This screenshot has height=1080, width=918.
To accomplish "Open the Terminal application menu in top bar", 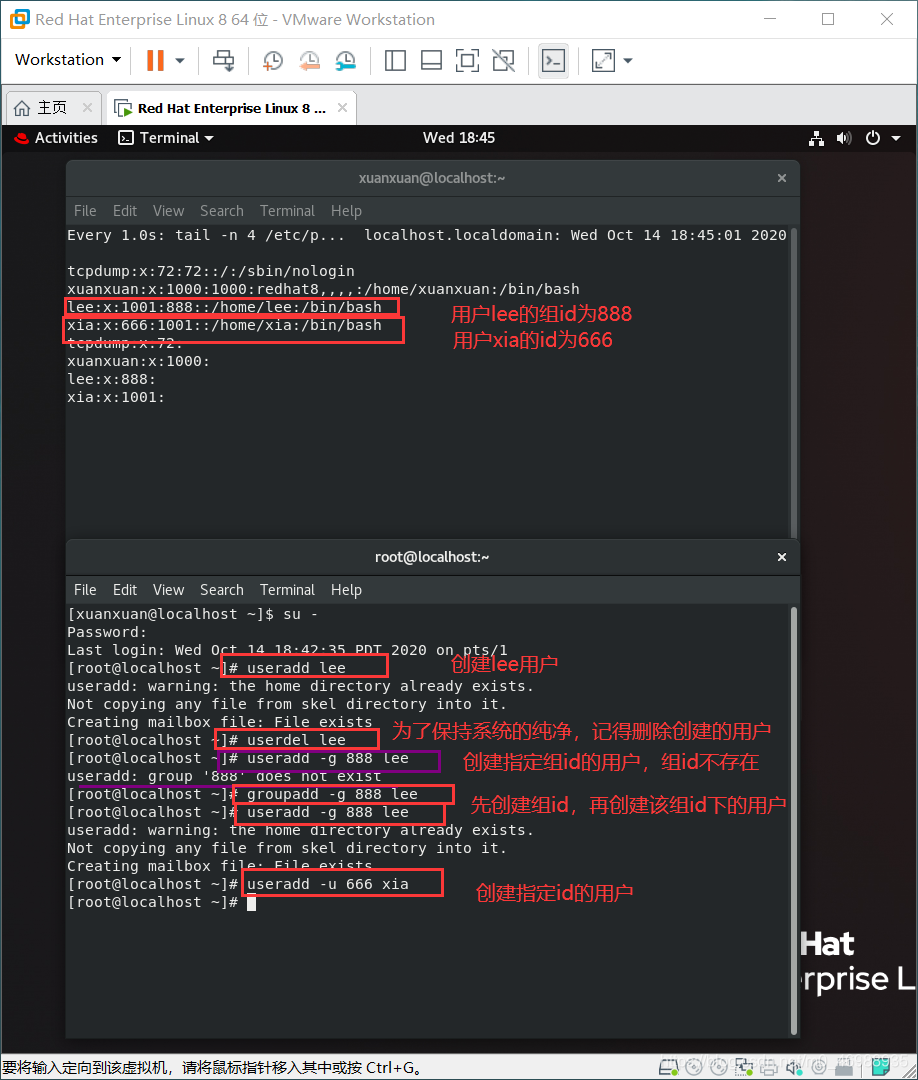I will [x=166, y=138].
